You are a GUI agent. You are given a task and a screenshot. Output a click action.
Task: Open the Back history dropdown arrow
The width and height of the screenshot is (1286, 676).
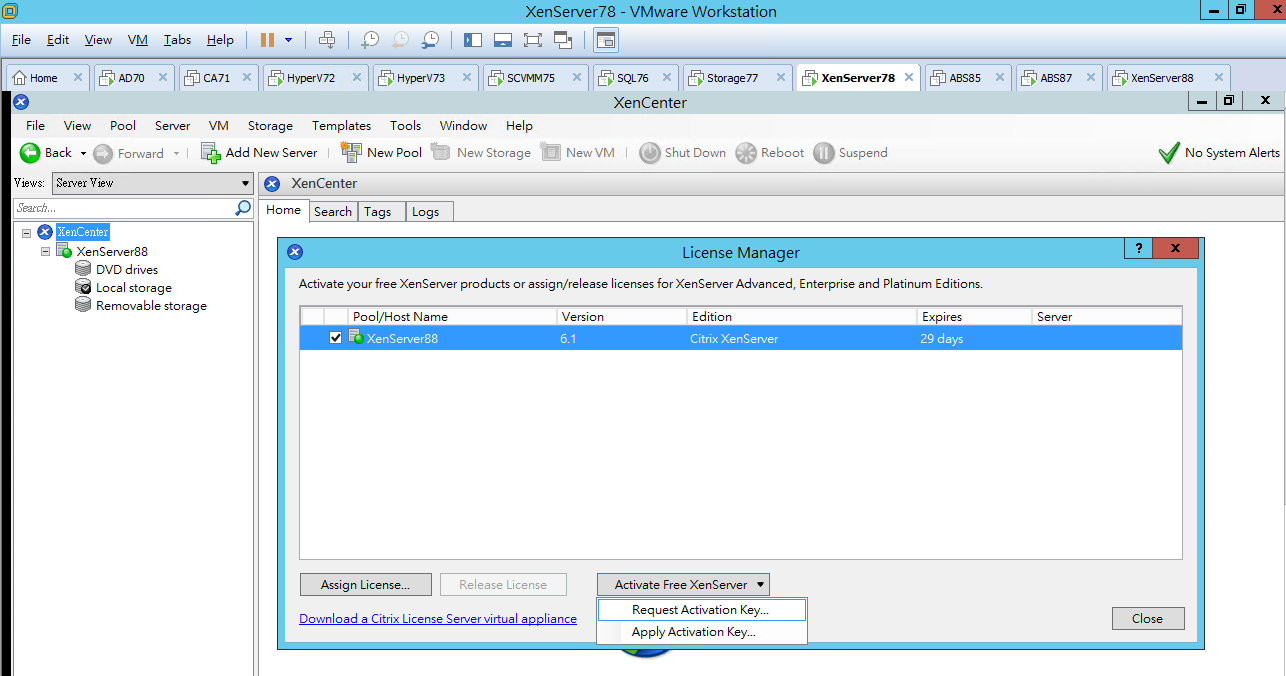click(83, 153)
